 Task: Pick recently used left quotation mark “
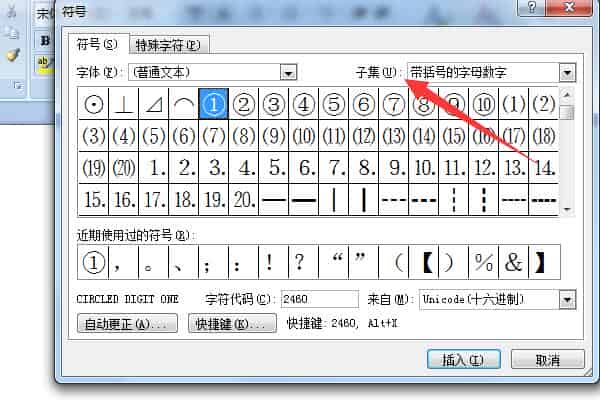[334, 263]
